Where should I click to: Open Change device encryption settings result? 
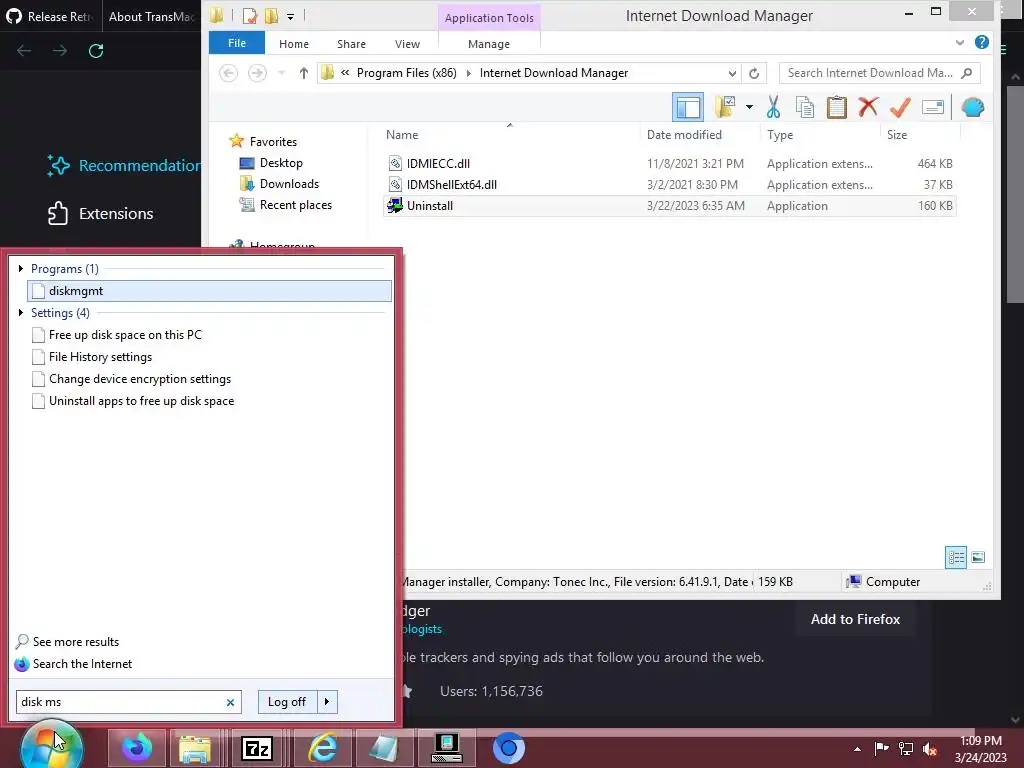pos(140,379)
